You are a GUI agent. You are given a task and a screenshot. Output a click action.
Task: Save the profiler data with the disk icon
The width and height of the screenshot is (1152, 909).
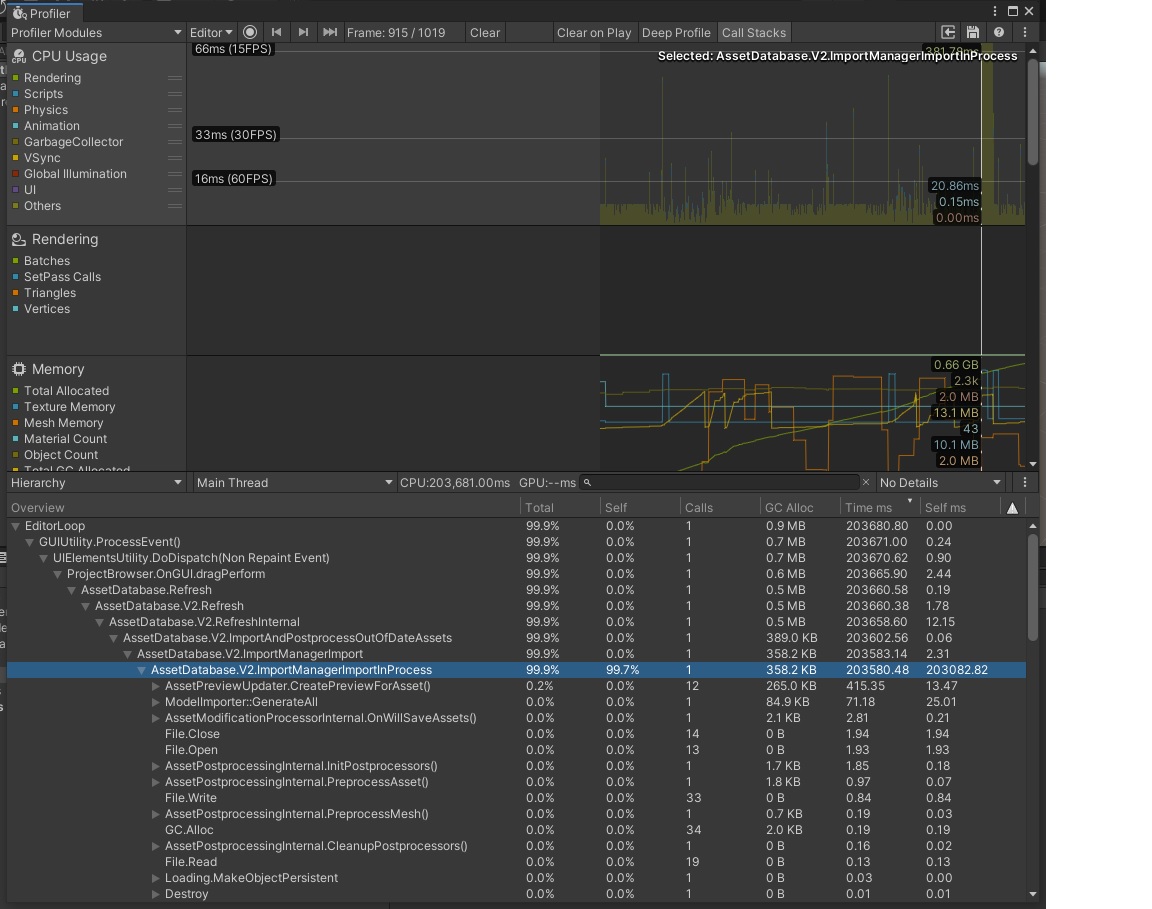973,32
